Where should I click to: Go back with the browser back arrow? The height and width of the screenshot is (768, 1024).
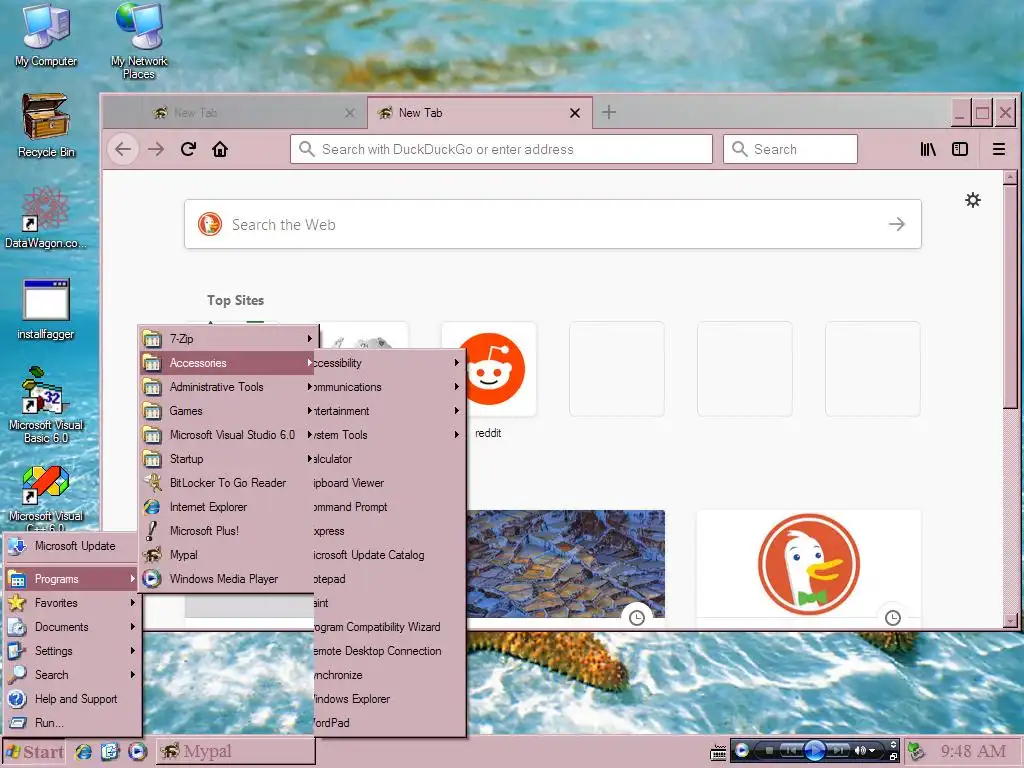123,149
